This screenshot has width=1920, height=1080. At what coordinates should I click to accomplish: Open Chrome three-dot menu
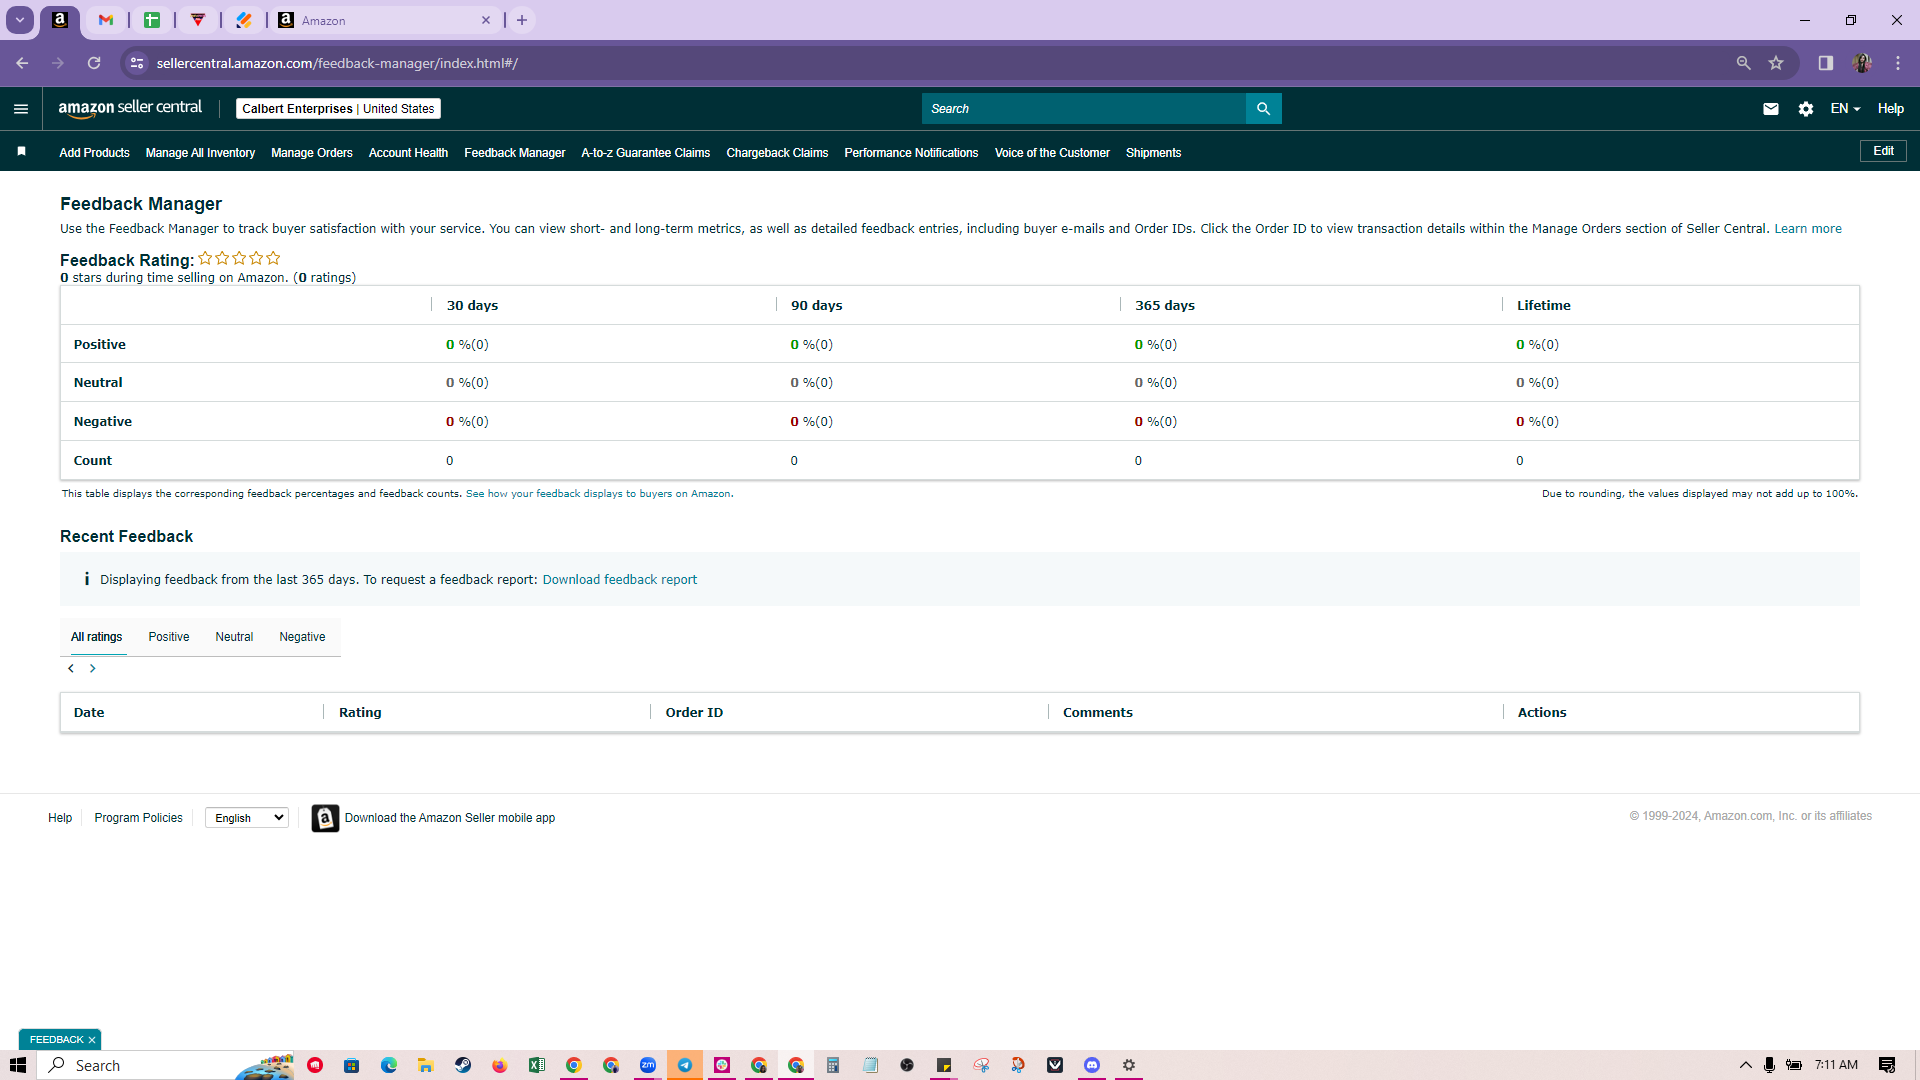point(1898,63)
